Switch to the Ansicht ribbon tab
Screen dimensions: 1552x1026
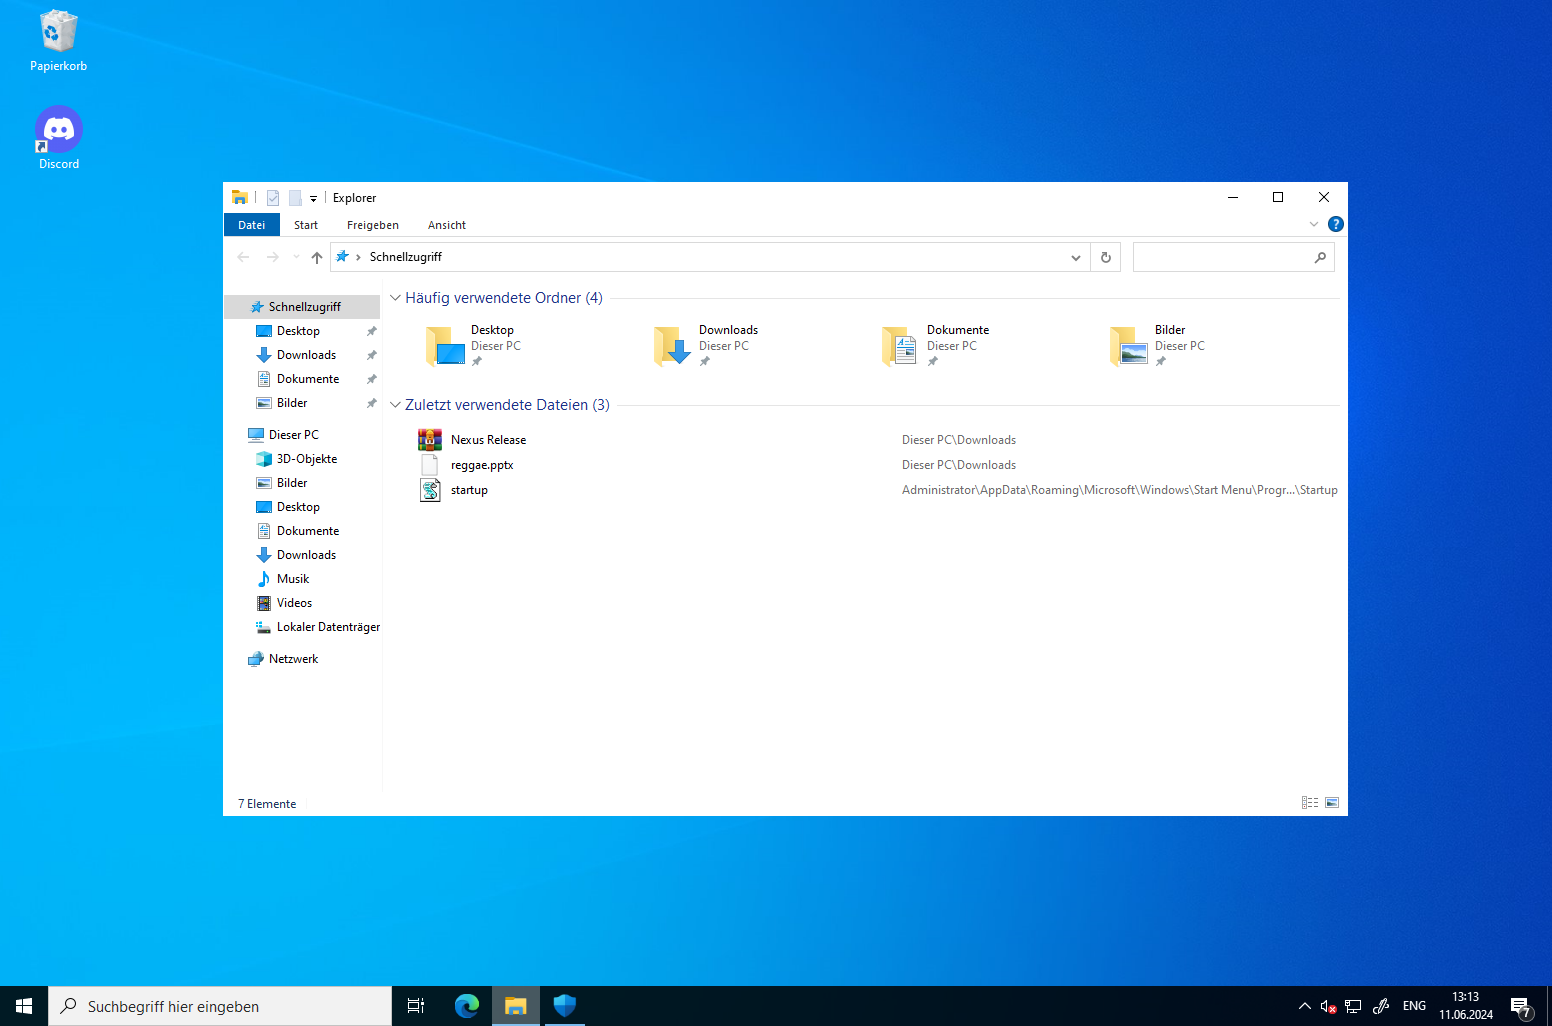pos(447,225)
